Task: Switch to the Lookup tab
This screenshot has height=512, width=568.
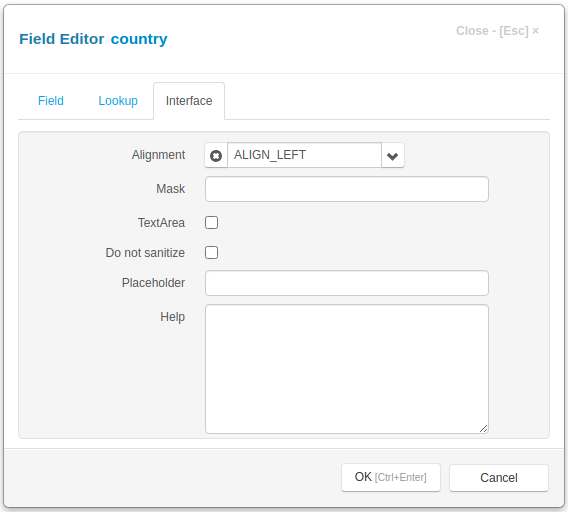Action: tap(118, 101)
